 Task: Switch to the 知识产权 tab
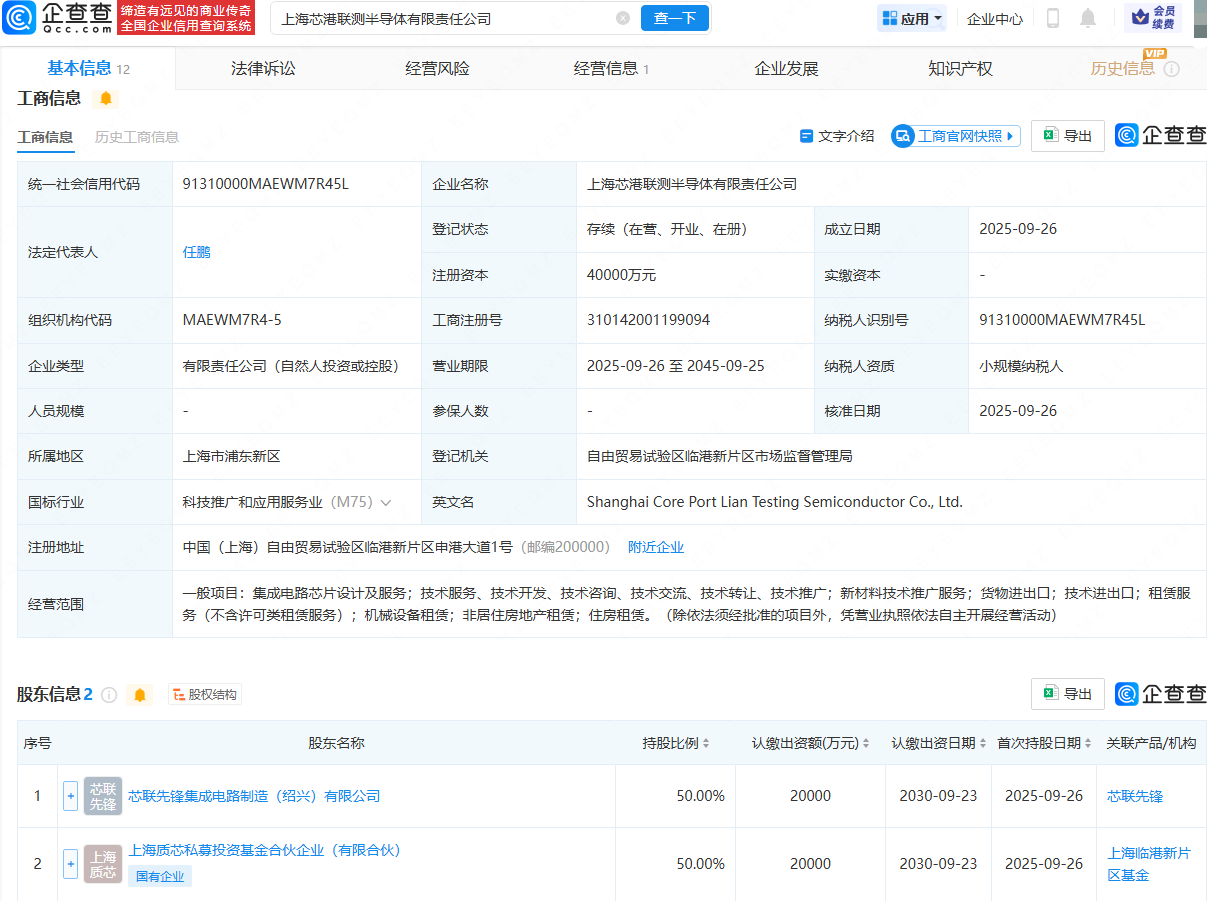pos(960,68)
